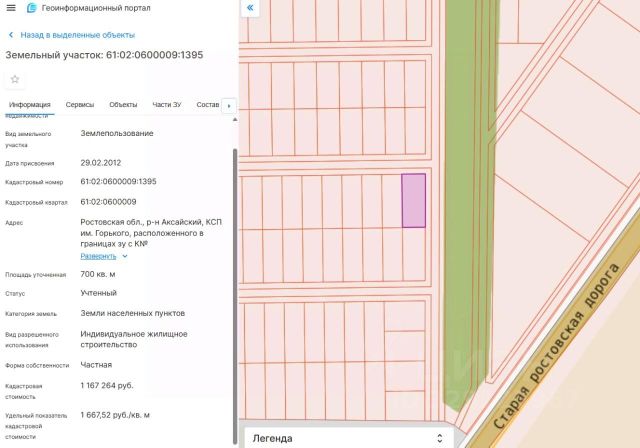
Task: Select the highlighted purple parcel on the map
Action: (414, 200)
